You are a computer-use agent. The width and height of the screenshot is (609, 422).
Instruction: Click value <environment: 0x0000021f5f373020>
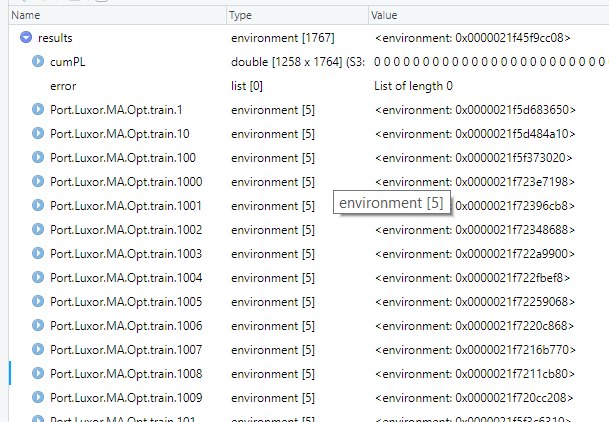coord(473,158)
